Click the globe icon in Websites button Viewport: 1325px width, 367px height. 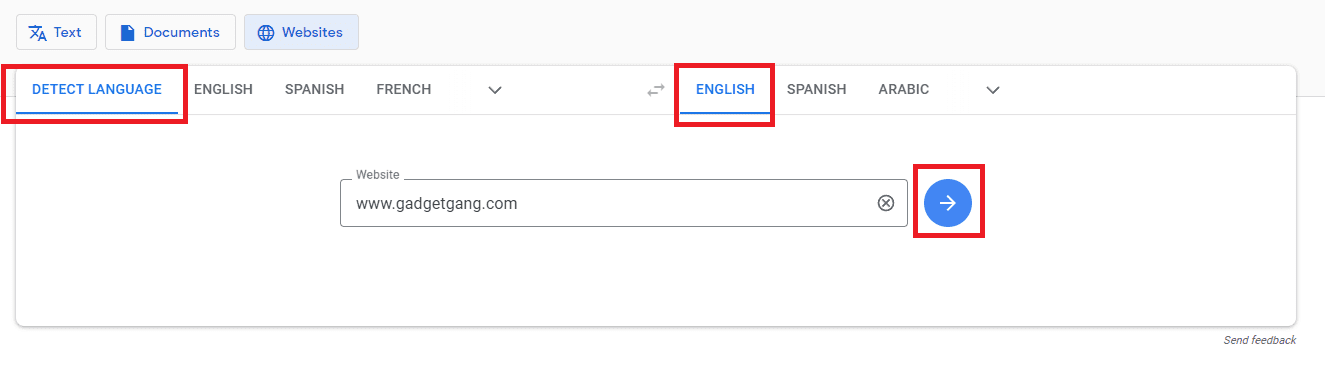[266, 32]
